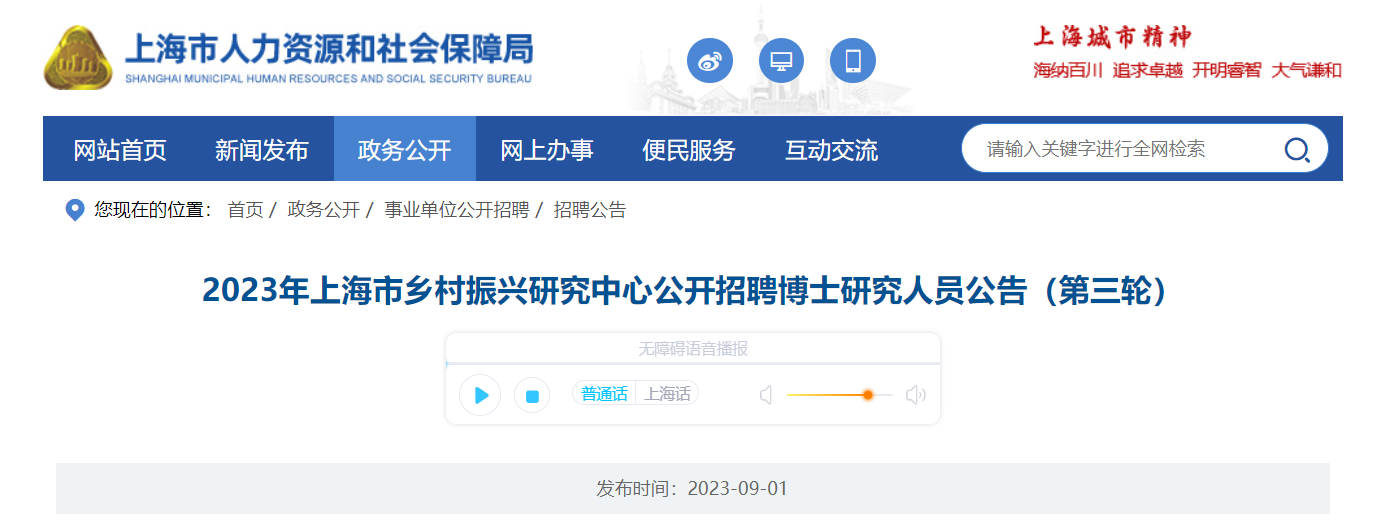Switch voice to 上海话
Image resolution: width=1397 pixels, height=529 pixels.
coord(667,394)
